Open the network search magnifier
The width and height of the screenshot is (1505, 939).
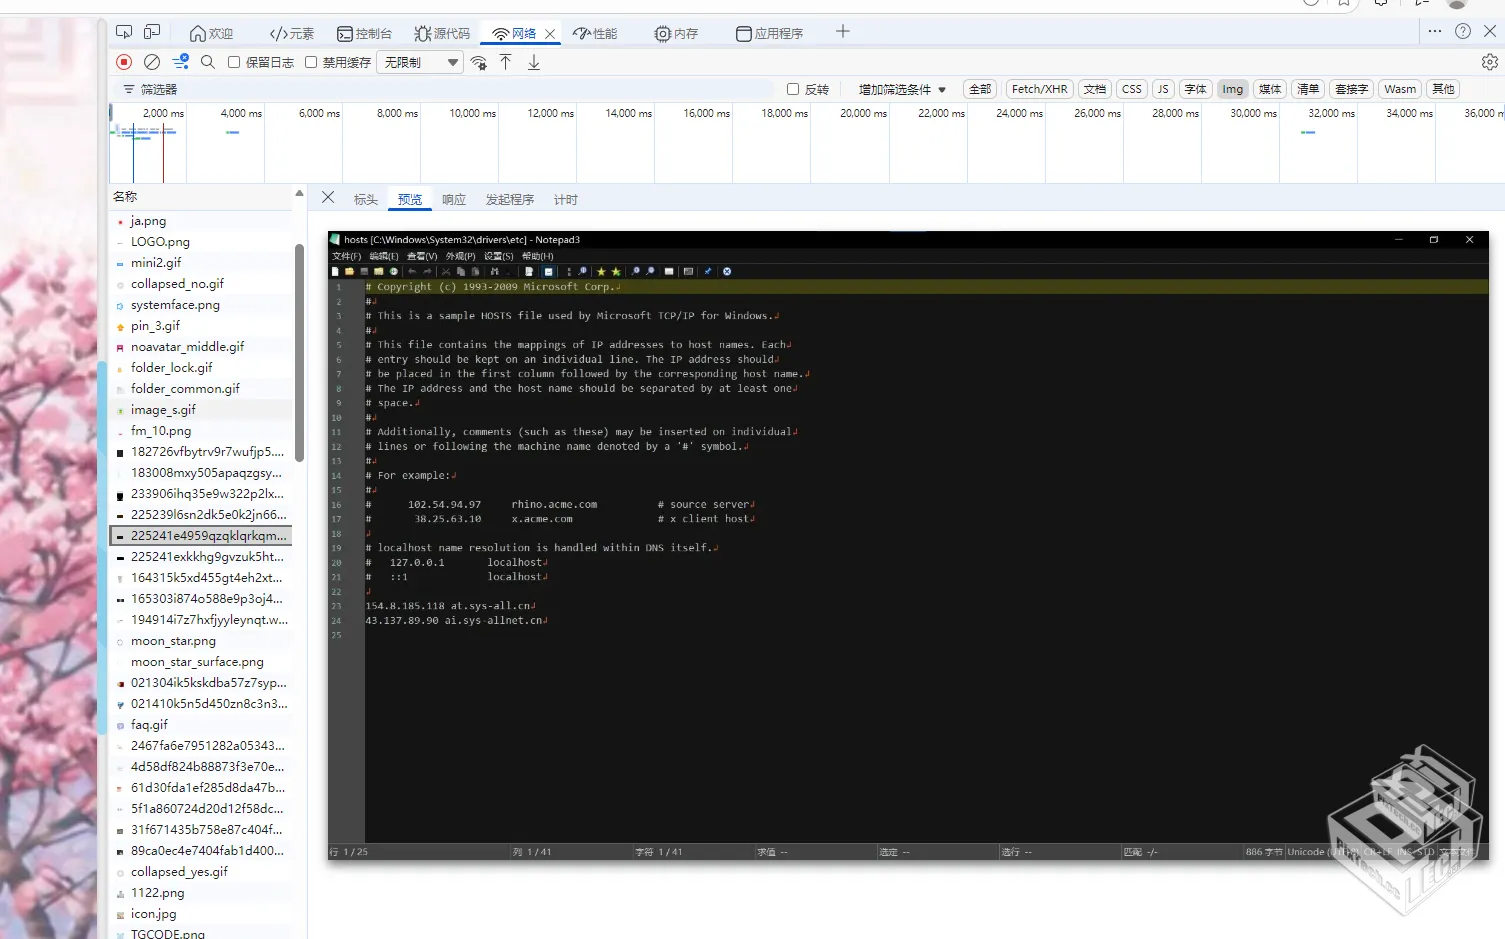coord(208,62)
